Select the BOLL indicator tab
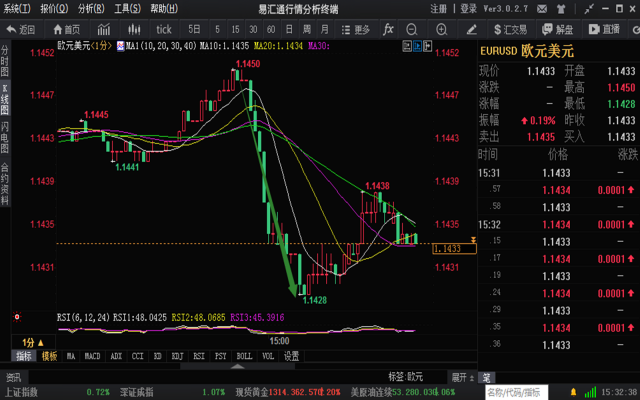 [243, 355]
